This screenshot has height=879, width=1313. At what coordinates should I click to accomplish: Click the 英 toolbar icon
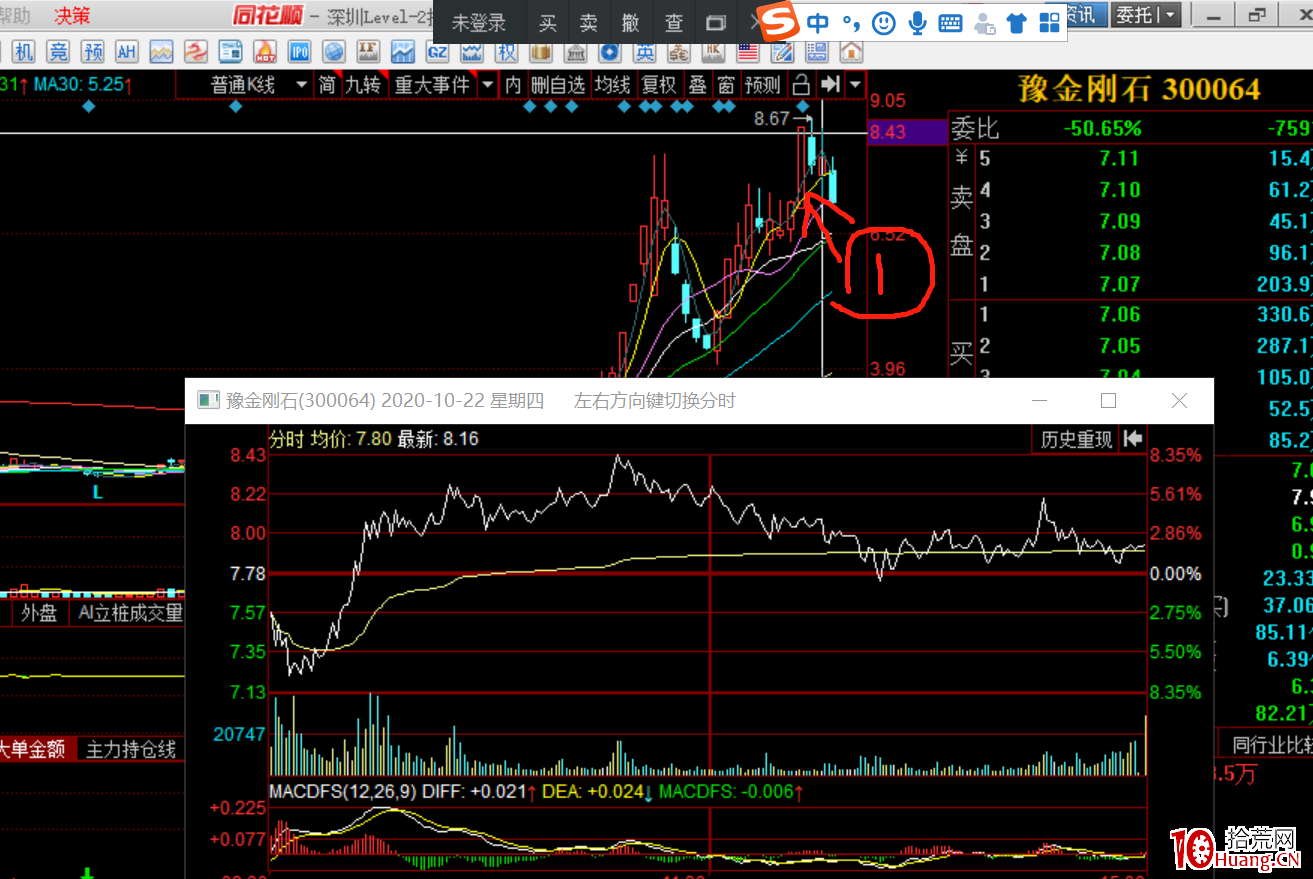(645, 52)
